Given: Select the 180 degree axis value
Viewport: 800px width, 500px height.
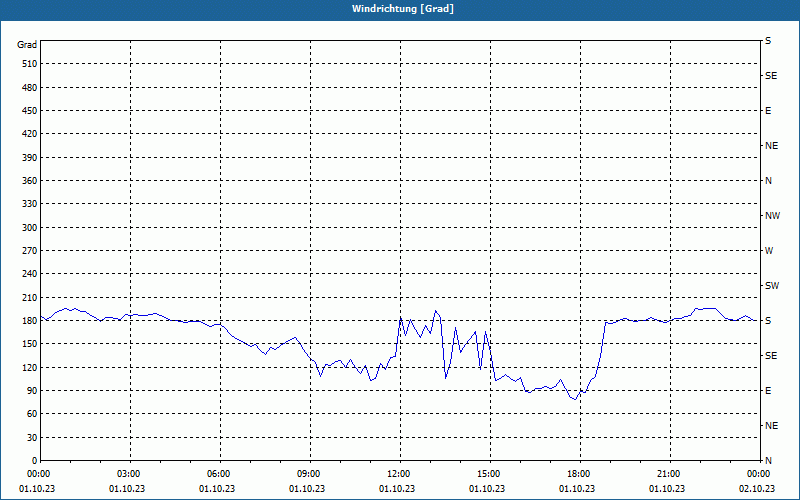Looking at the screenshot, I should [x=30, y=321].
